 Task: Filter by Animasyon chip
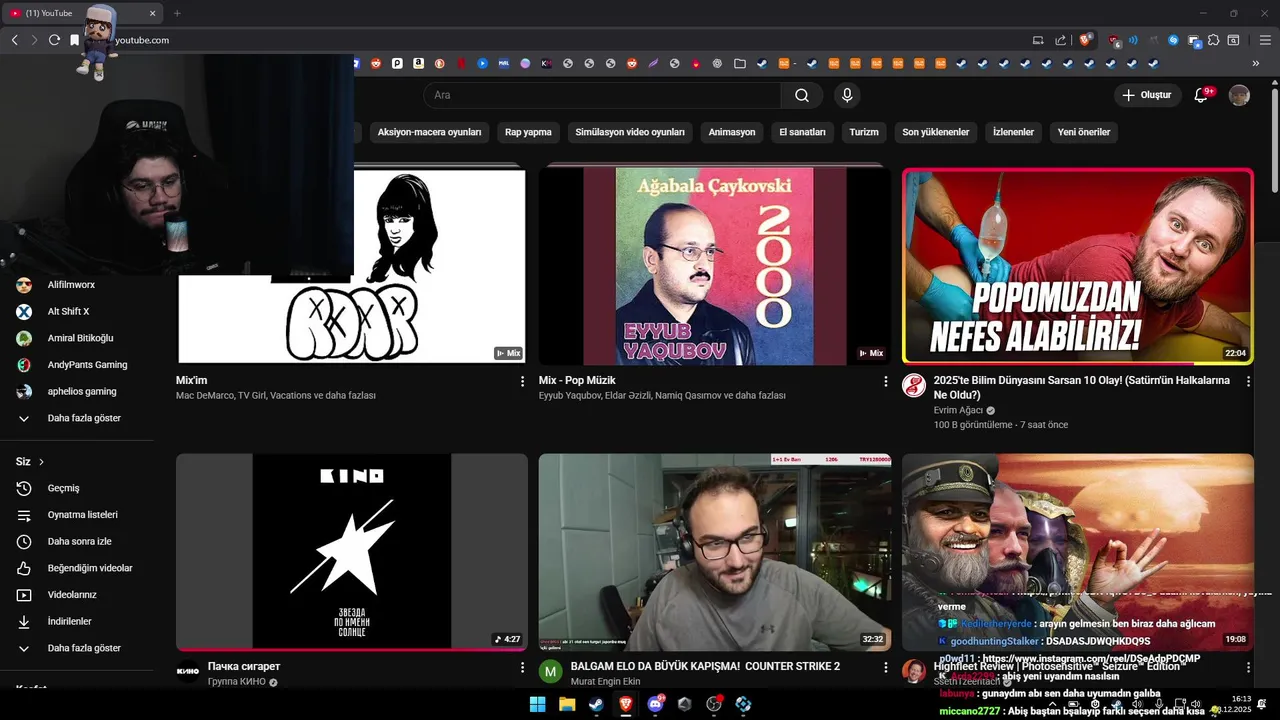point(732,132)
